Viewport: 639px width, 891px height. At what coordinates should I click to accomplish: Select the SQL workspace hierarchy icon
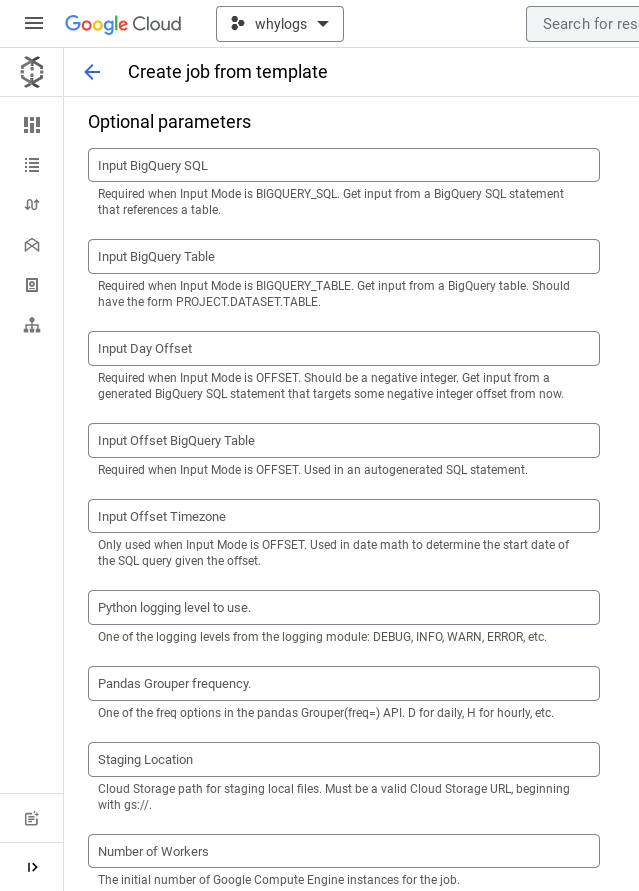point(31,324)
